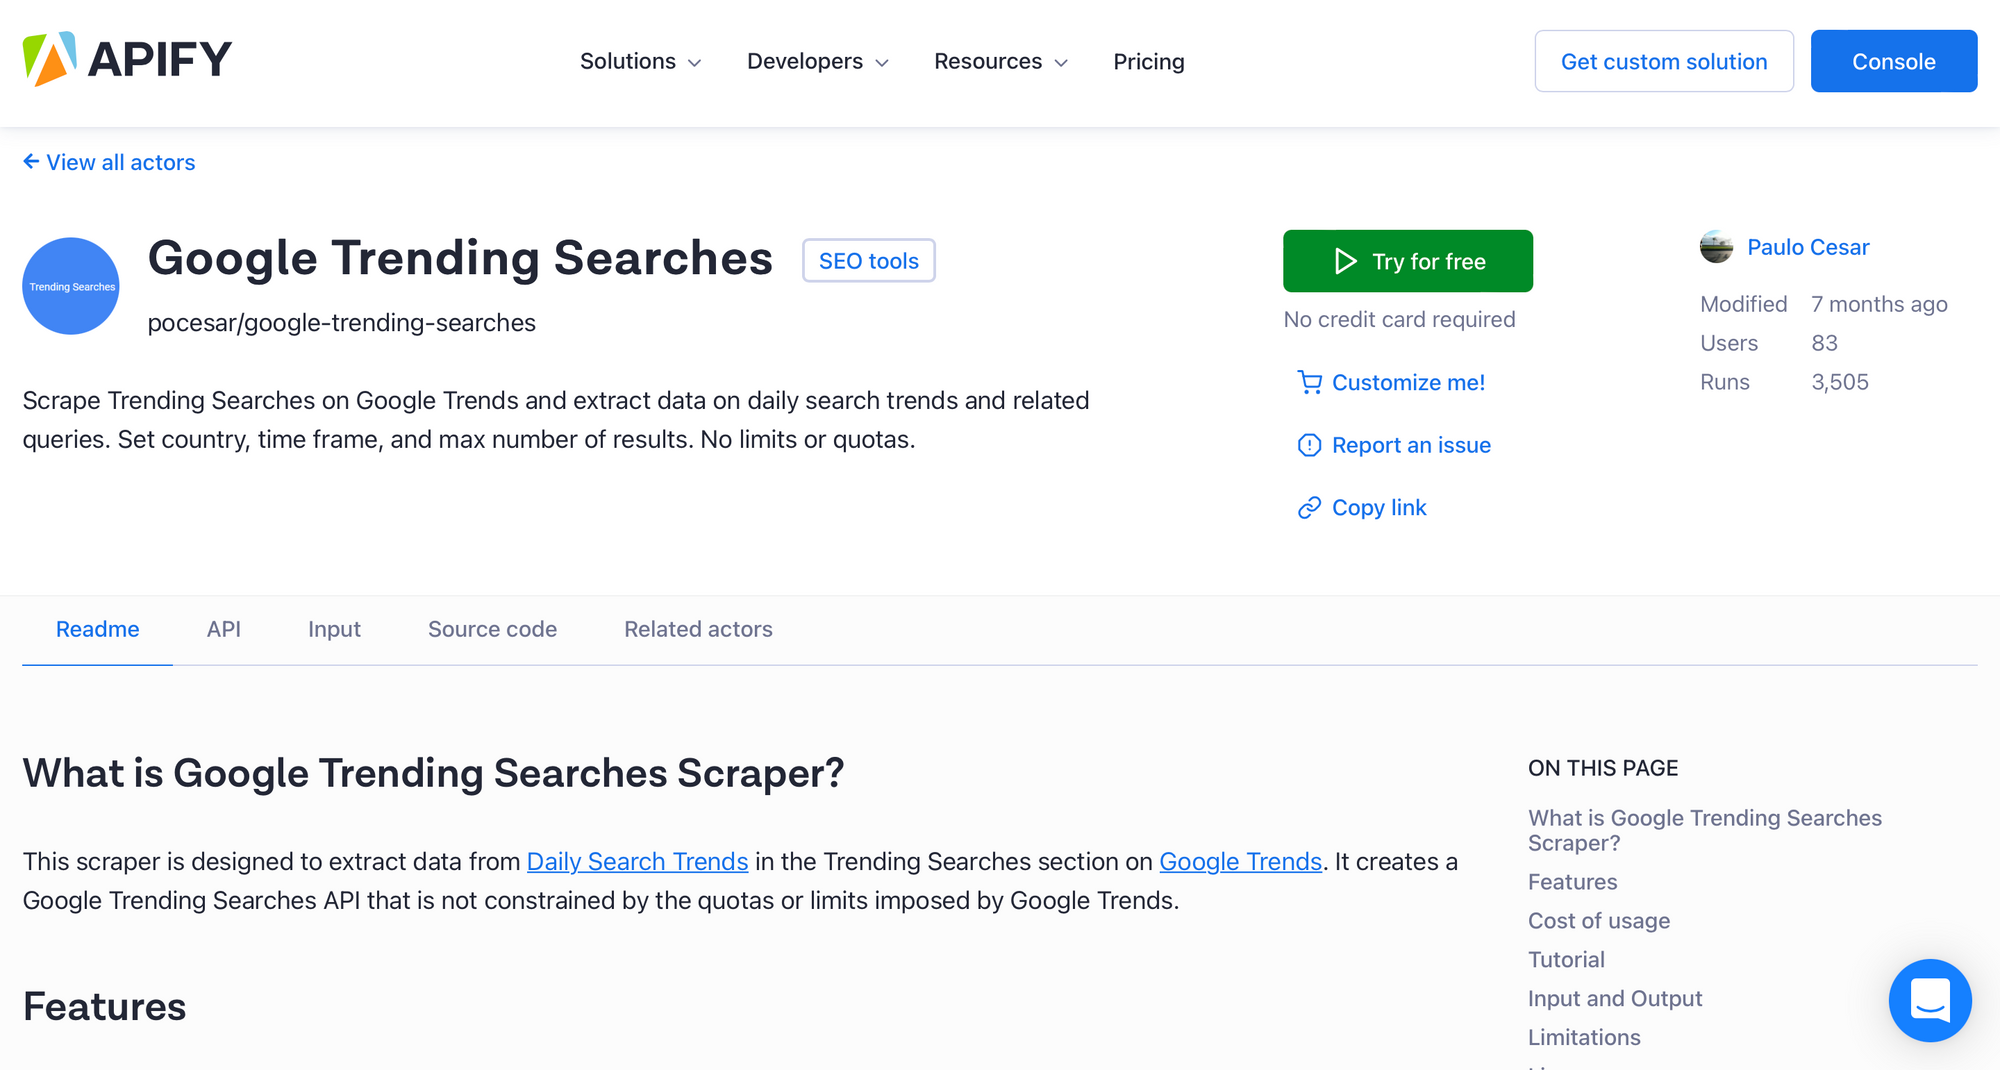Follow the Daily Search Trends link
2000x1070 pixels.
[637, 862]
